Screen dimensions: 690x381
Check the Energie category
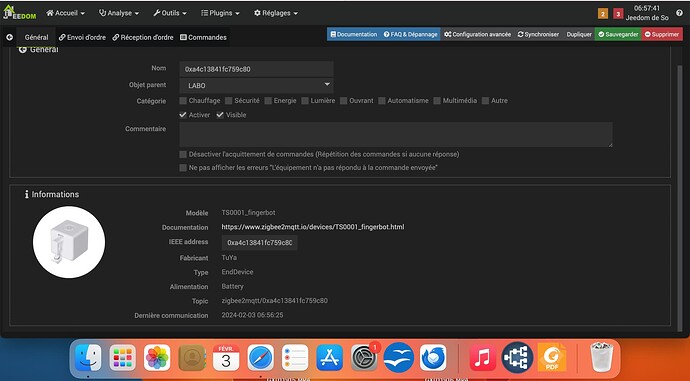click(268, 101)
